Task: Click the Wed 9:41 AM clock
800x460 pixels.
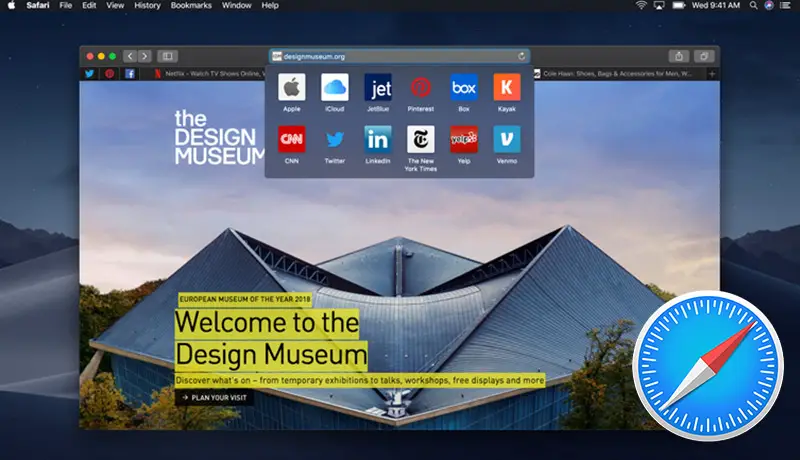Action: pyautogui.click(x=716, y=6)
